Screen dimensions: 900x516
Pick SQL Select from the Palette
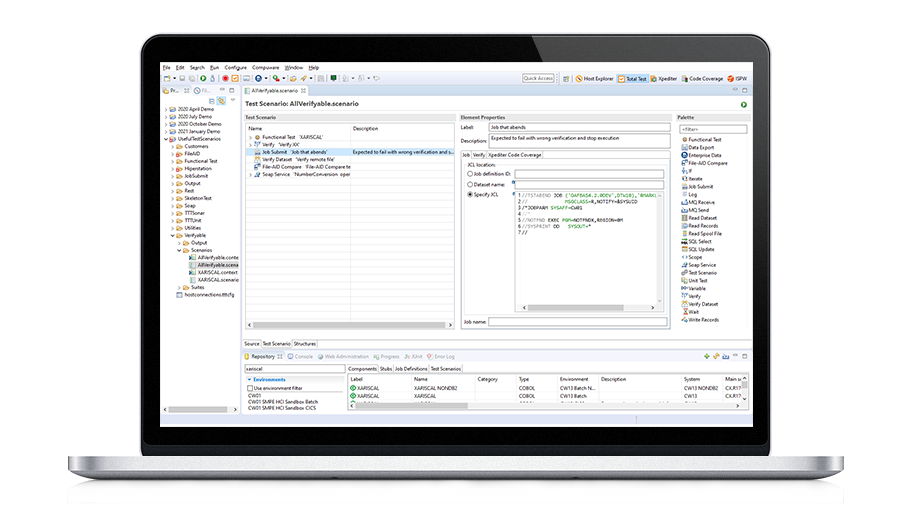pos(700,241)
